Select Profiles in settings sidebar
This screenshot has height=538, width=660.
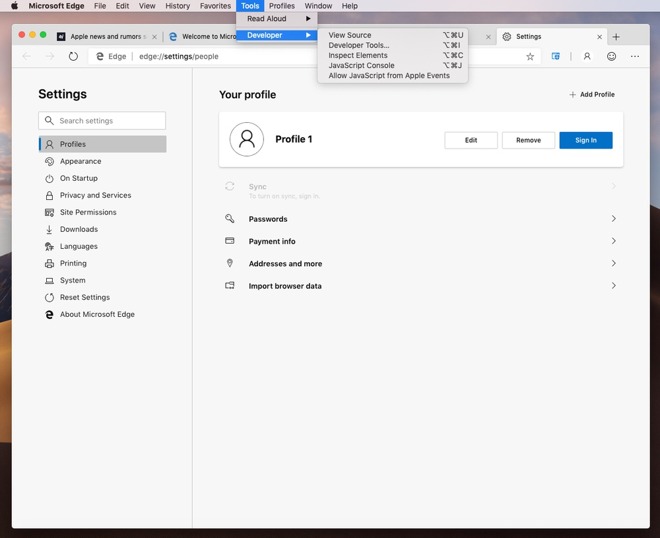pos(102,144)
